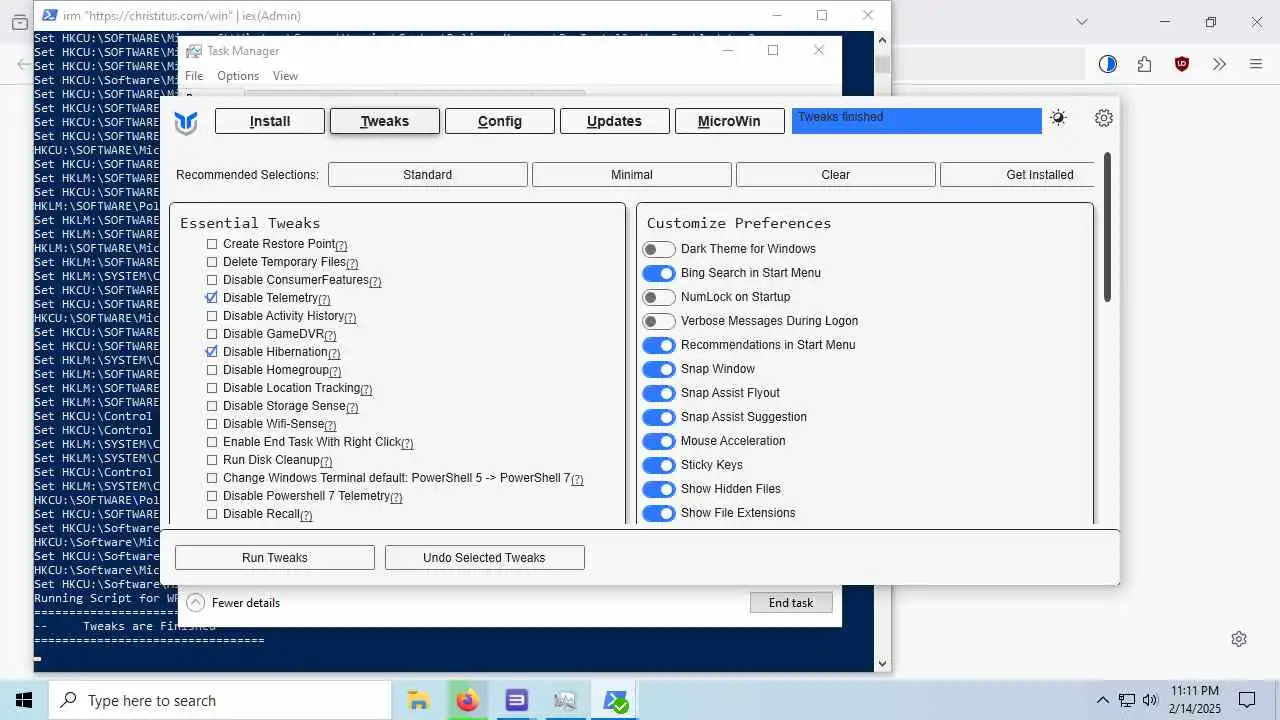The image size is (1280, 720).
Task: Show hidden system tray icons chevron
Action: click(1103, 700)
